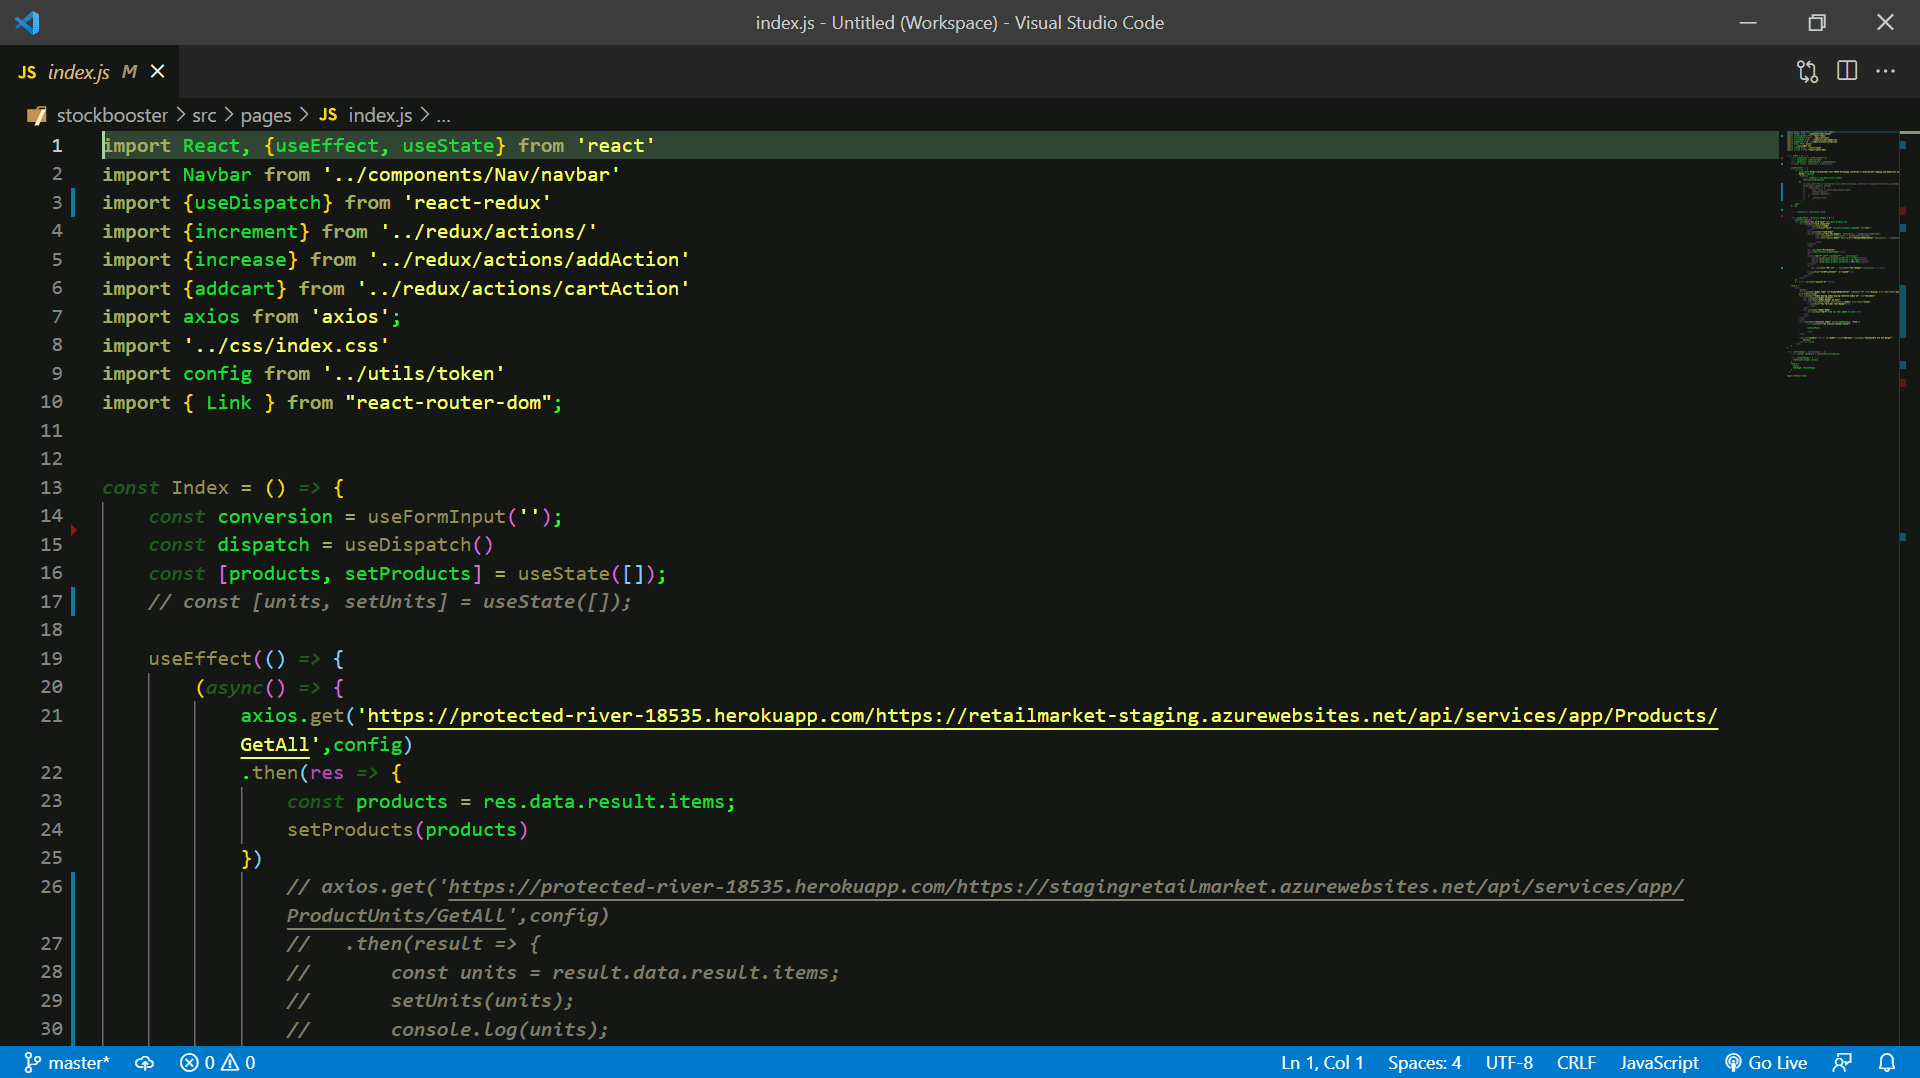
Task: Change indentation via Spaces: 4
Action: pyautogui.click(x=1424, y=1062)
